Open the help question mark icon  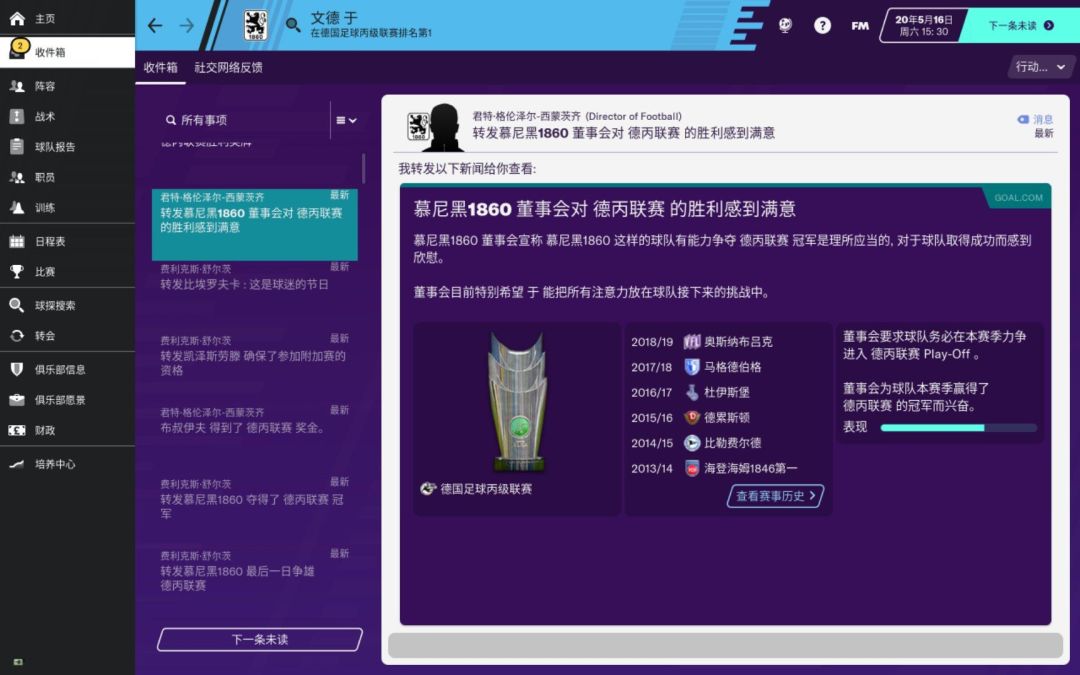tap(822, 25)
